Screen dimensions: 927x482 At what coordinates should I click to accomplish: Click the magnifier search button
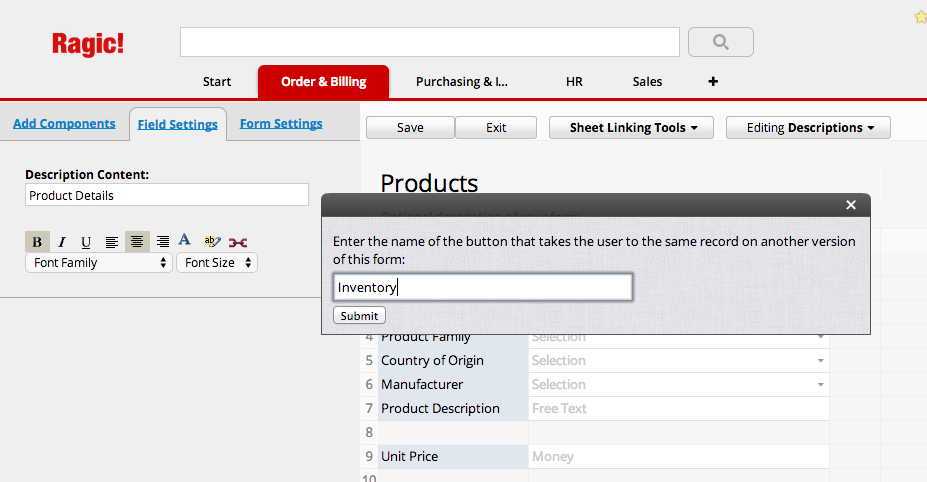721,42
